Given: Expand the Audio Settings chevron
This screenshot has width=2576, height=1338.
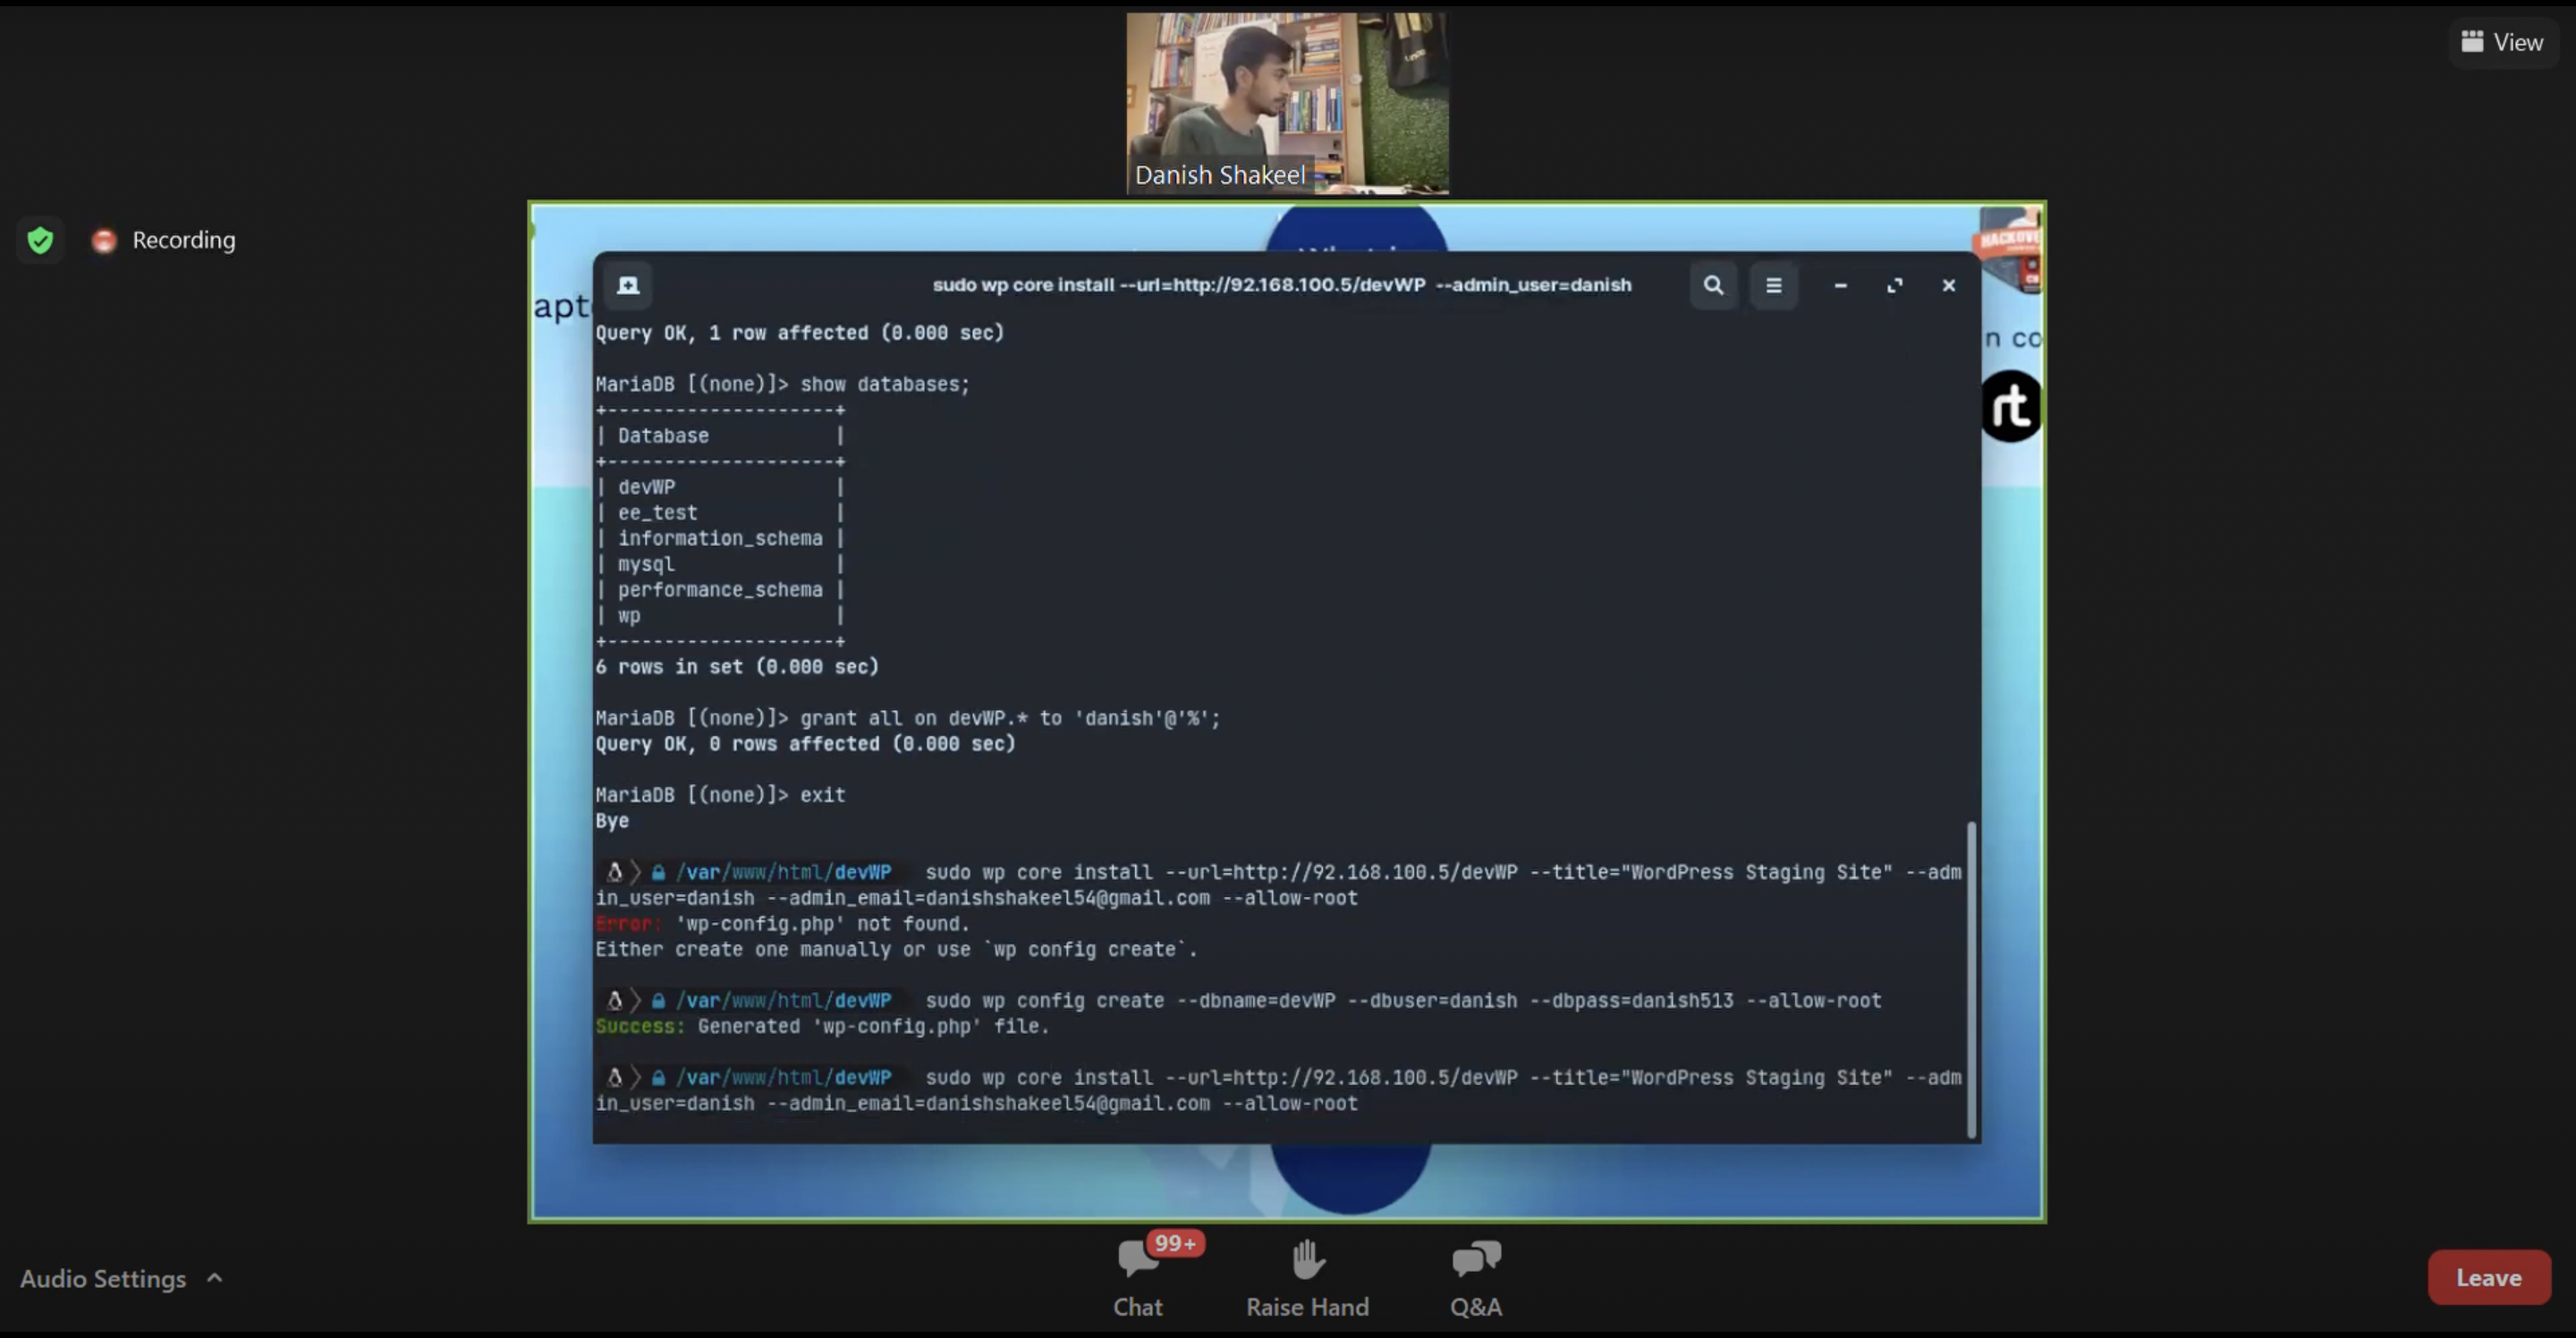Looking at the screenshot, I should pos(214,1277).
